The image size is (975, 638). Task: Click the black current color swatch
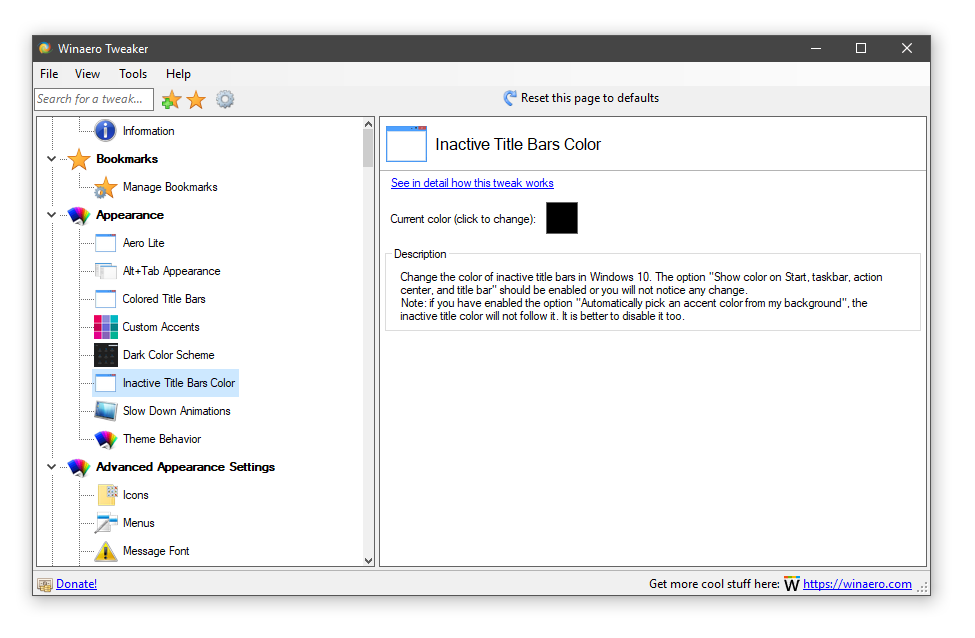(x=561, y=218)
